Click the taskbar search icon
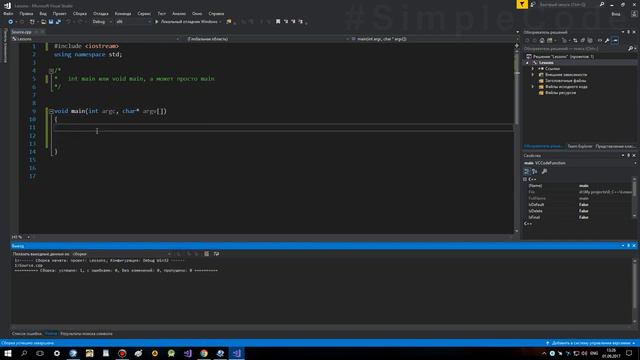Viewport: 640px width, 360px height. tap(24, 353)
